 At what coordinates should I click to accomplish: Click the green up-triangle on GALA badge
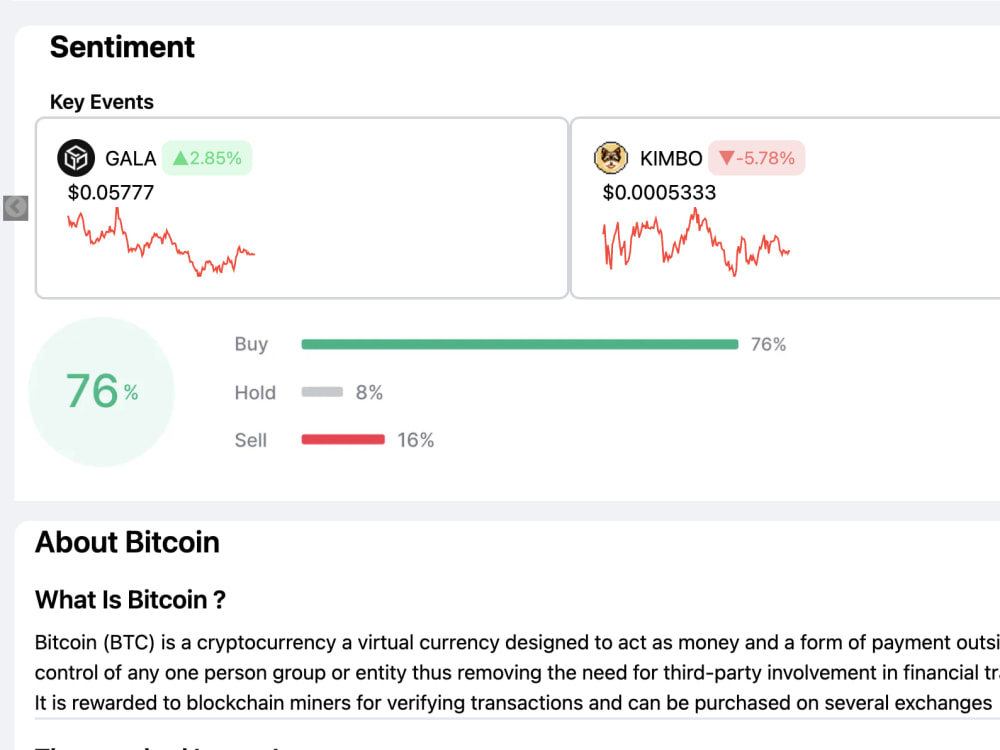(x=180, y=158)
